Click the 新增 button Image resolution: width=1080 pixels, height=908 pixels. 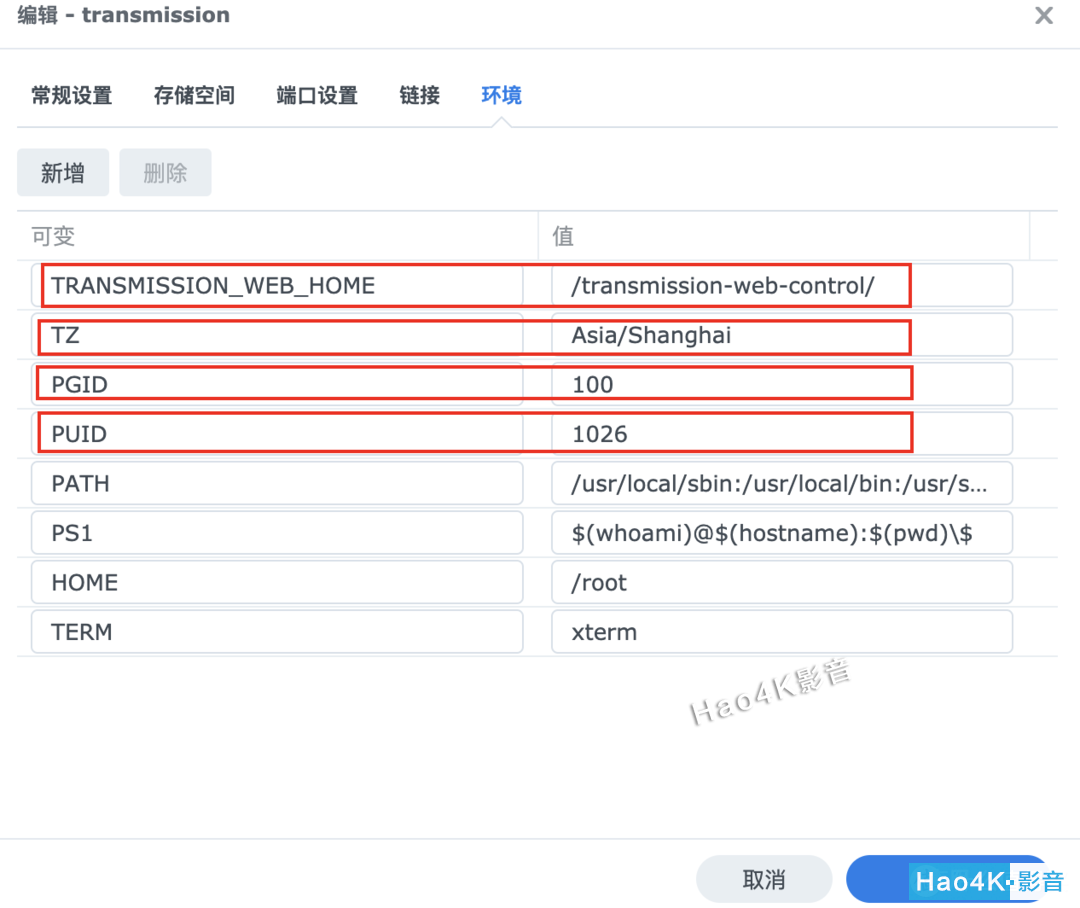[63, 172]
